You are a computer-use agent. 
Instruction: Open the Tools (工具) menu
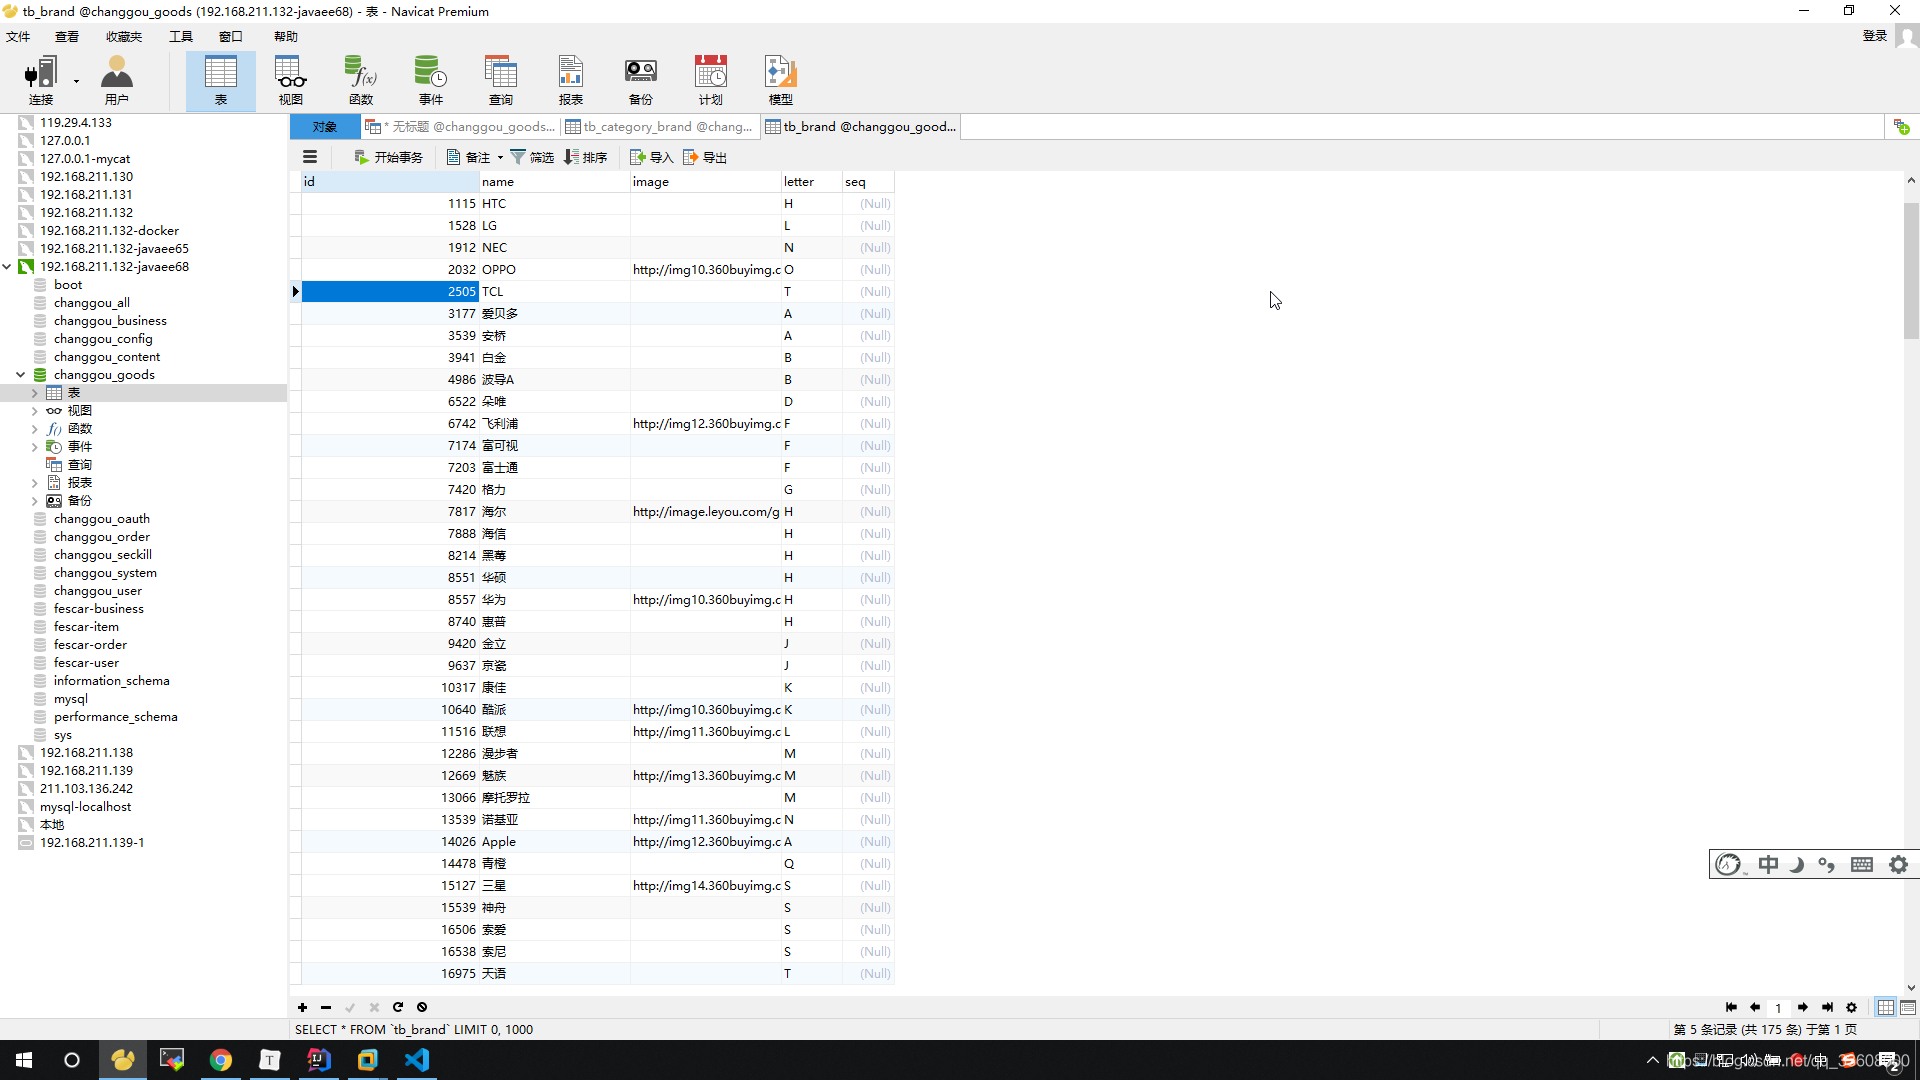[x=181, y=36]
